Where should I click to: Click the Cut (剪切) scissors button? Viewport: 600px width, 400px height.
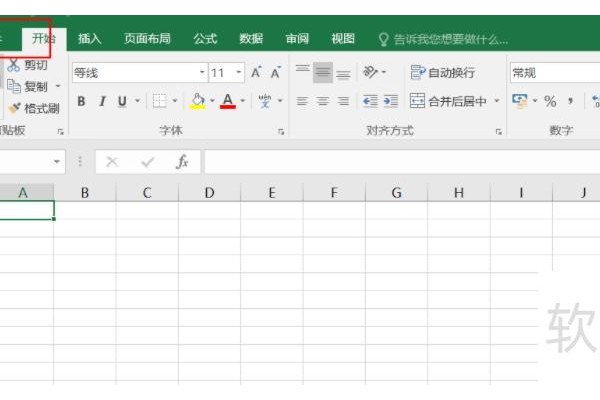28,65
